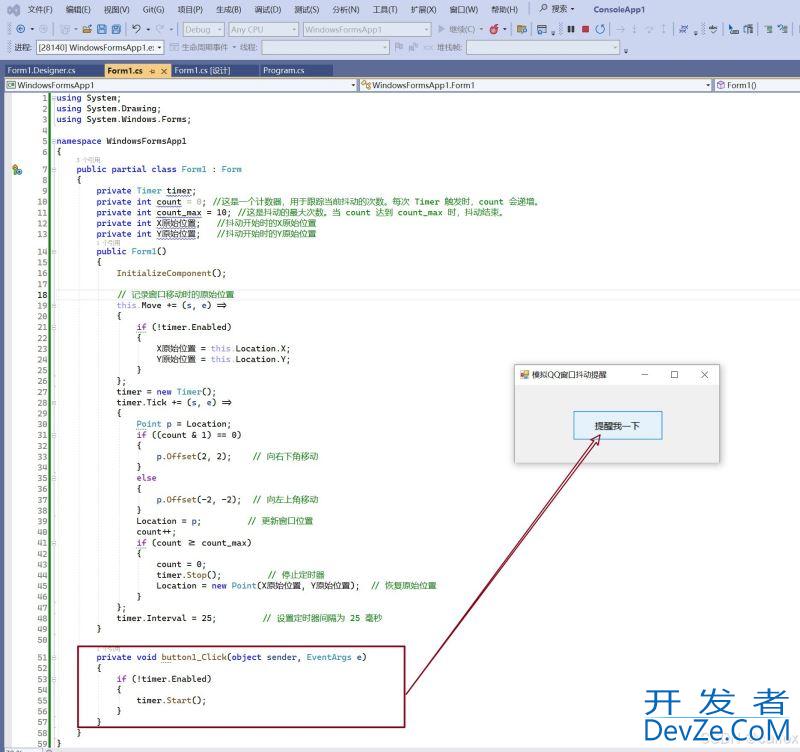Viewport: 800px width, 752px height.
Task: Click the reference count hint above button1_Click
Action: pyautogui.click(x=109, y=648)
